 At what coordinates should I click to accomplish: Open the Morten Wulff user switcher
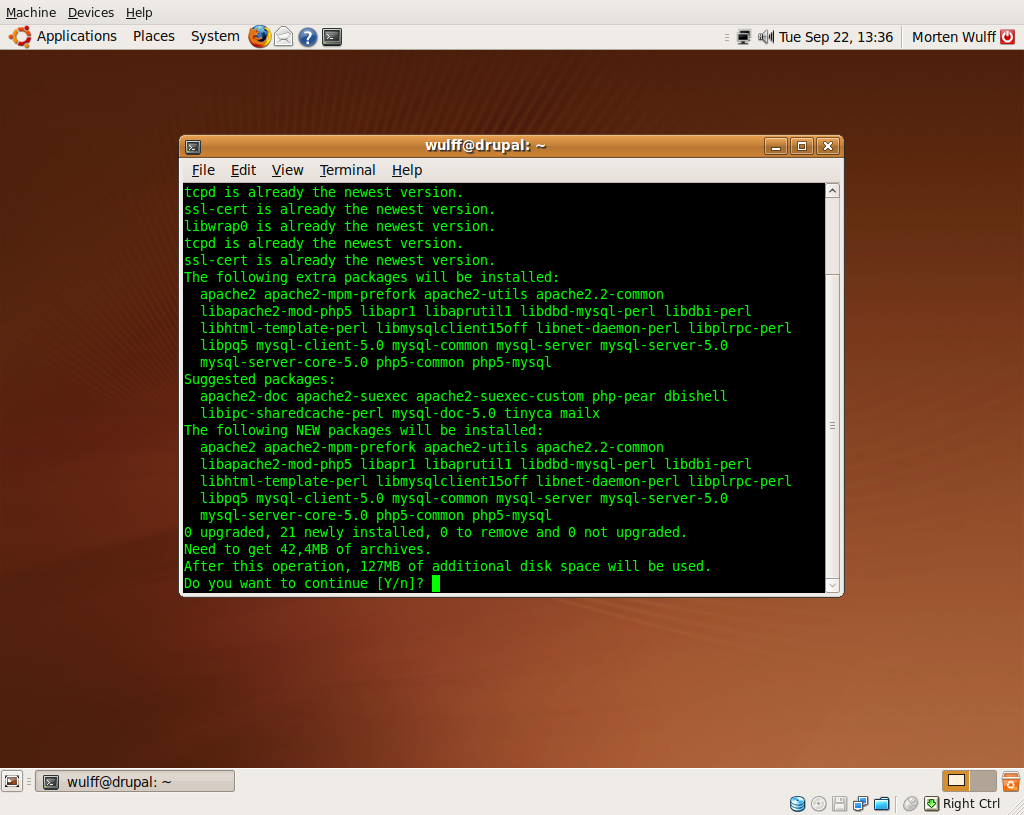pos(953,37)
